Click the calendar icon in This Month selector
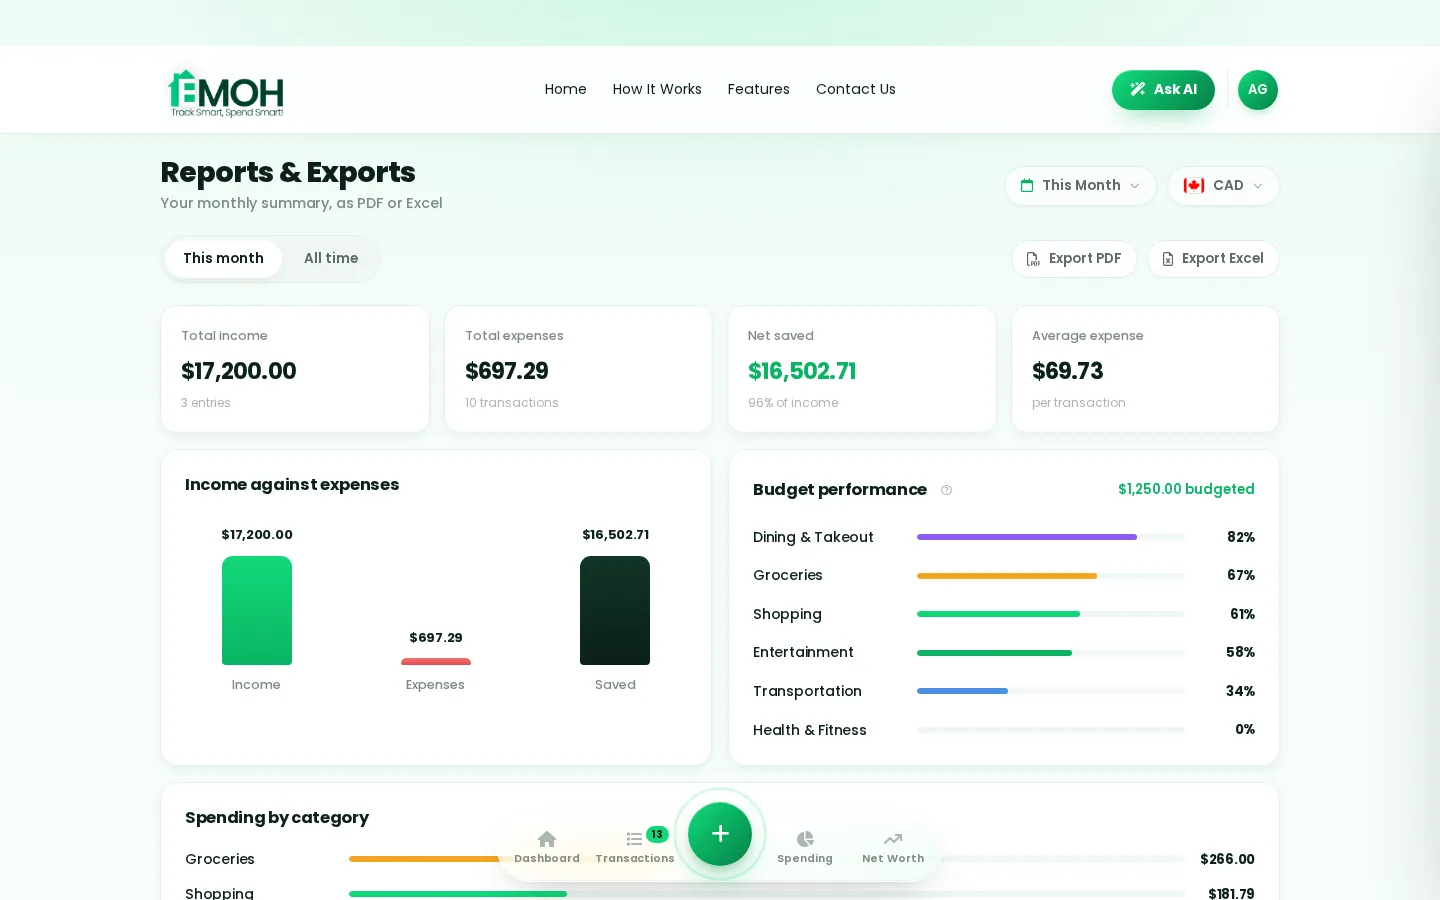 (x=1027, y=186)
